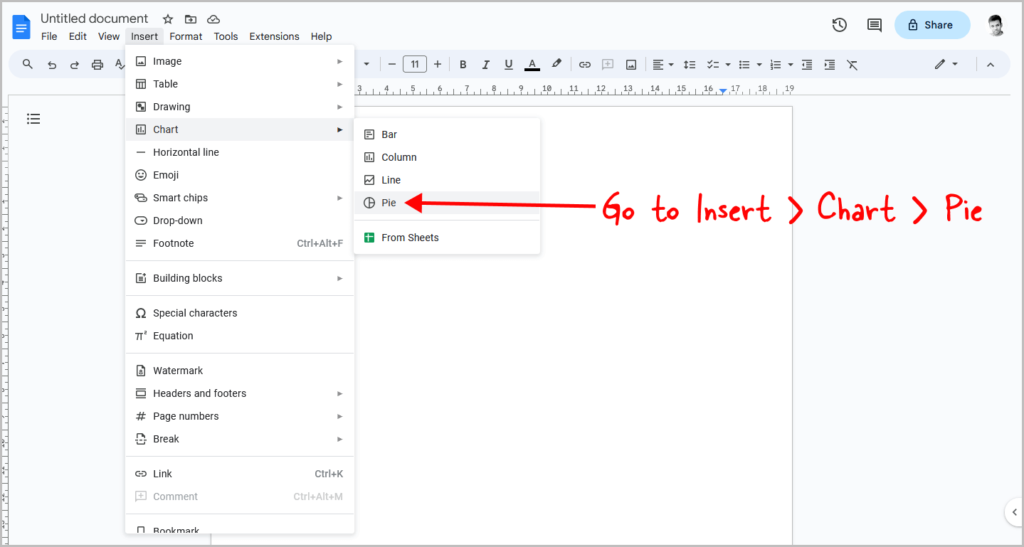The height and width of the screenshot is (547, 1024).
Task: Click line and paragraph spacing icon
Action: click(690, 65)
